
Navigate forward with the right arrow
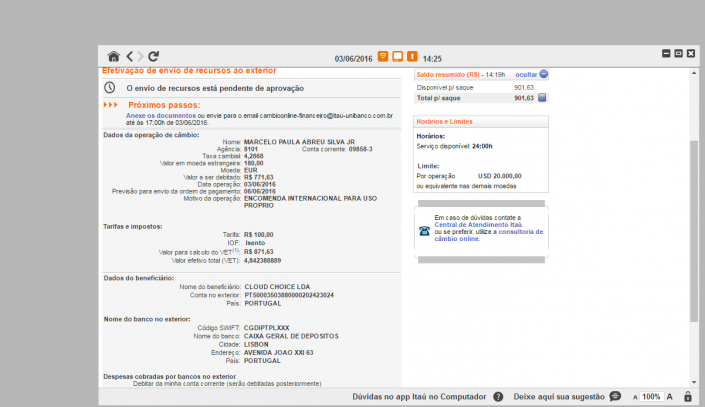[140, 56]
